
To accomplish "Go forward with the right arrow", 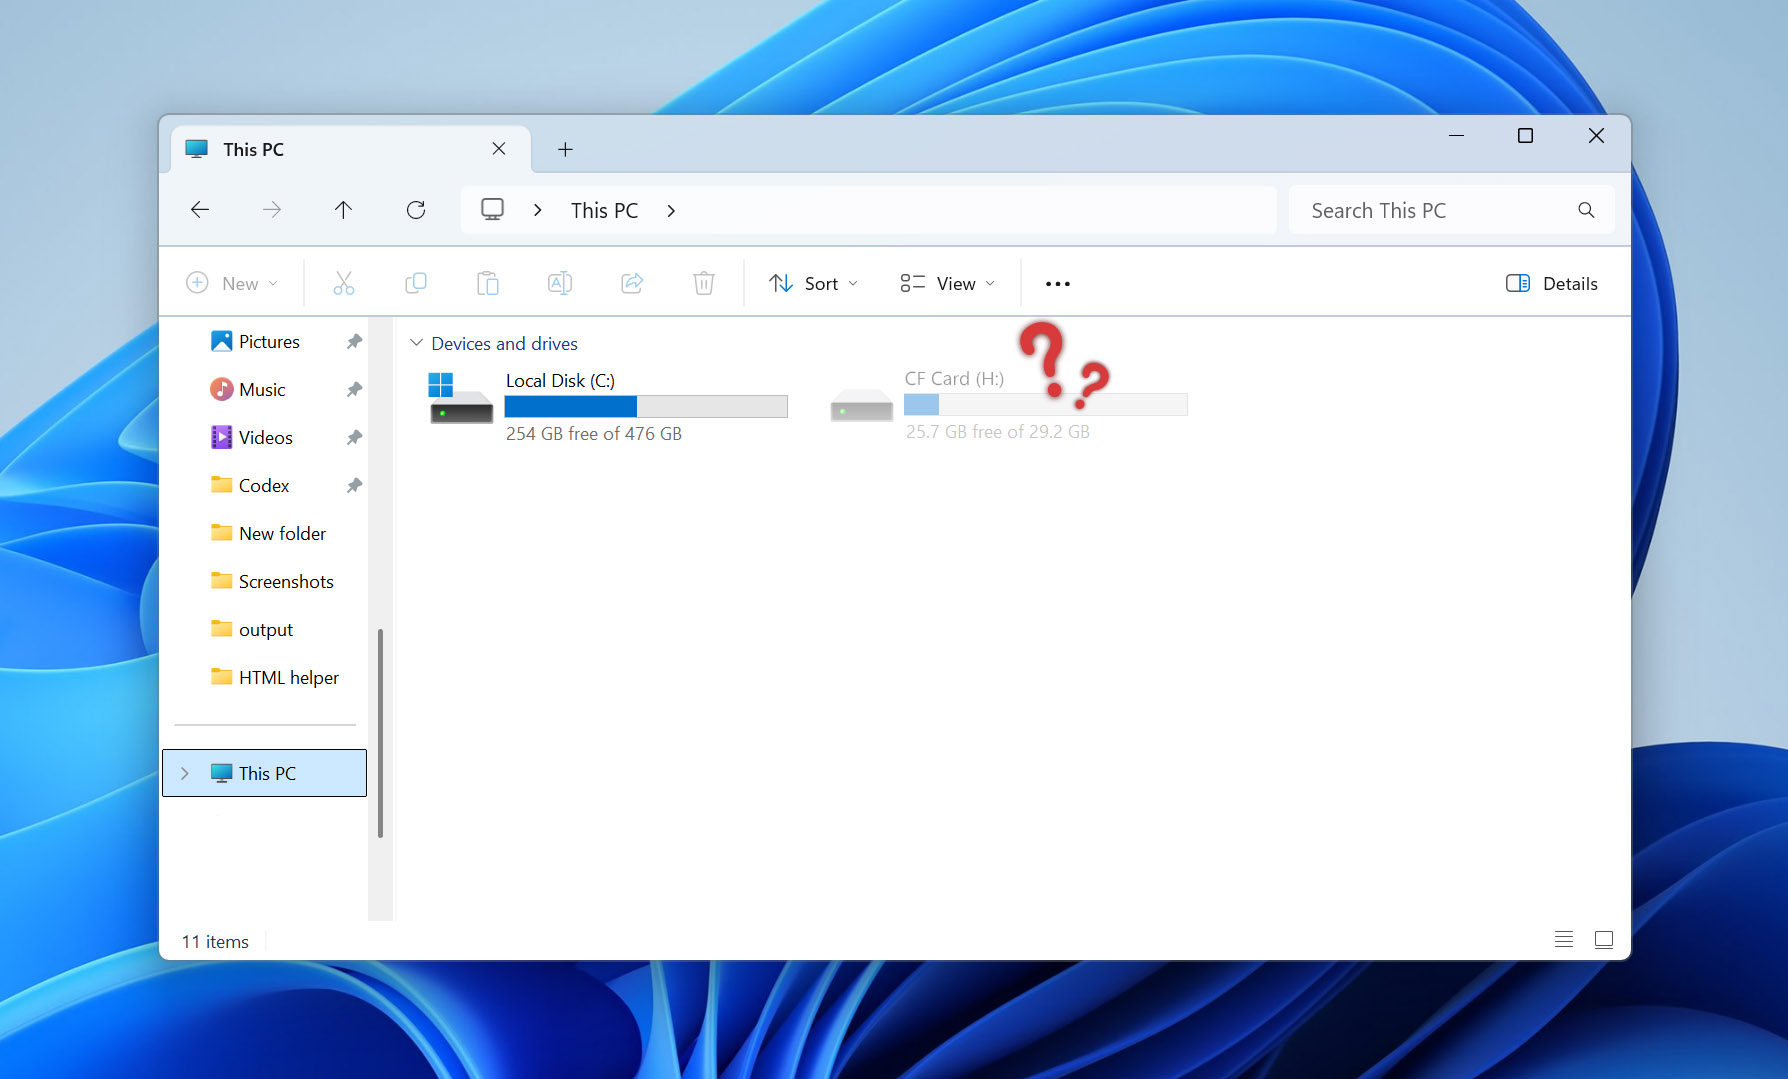I will [x=272, y=210].
